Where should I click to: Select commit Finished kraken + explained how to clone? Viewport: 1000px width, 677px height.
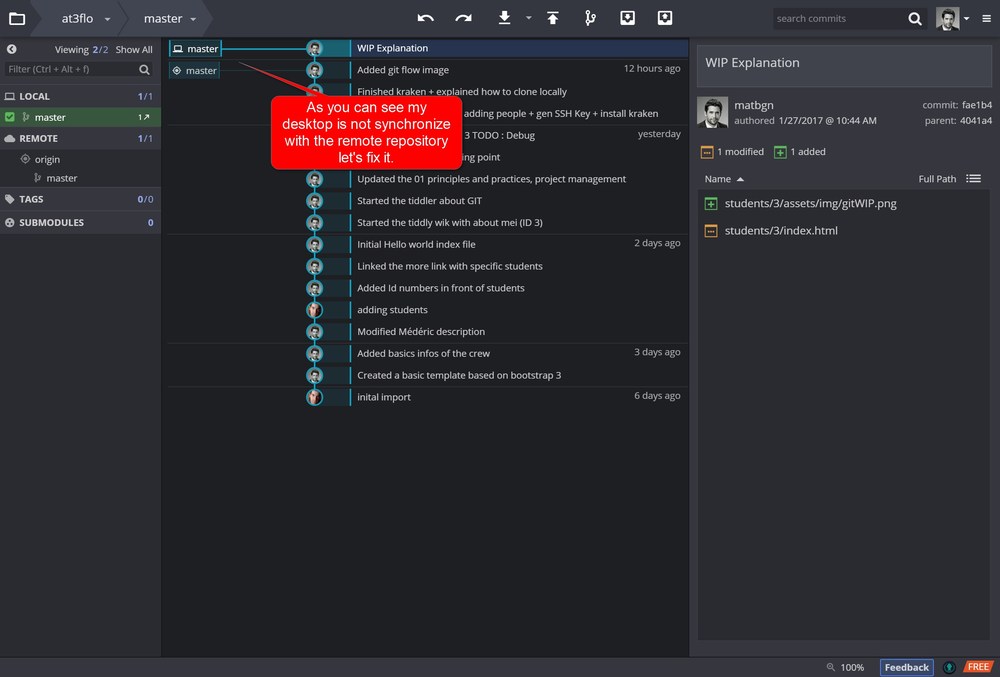(x=462, y=91)
